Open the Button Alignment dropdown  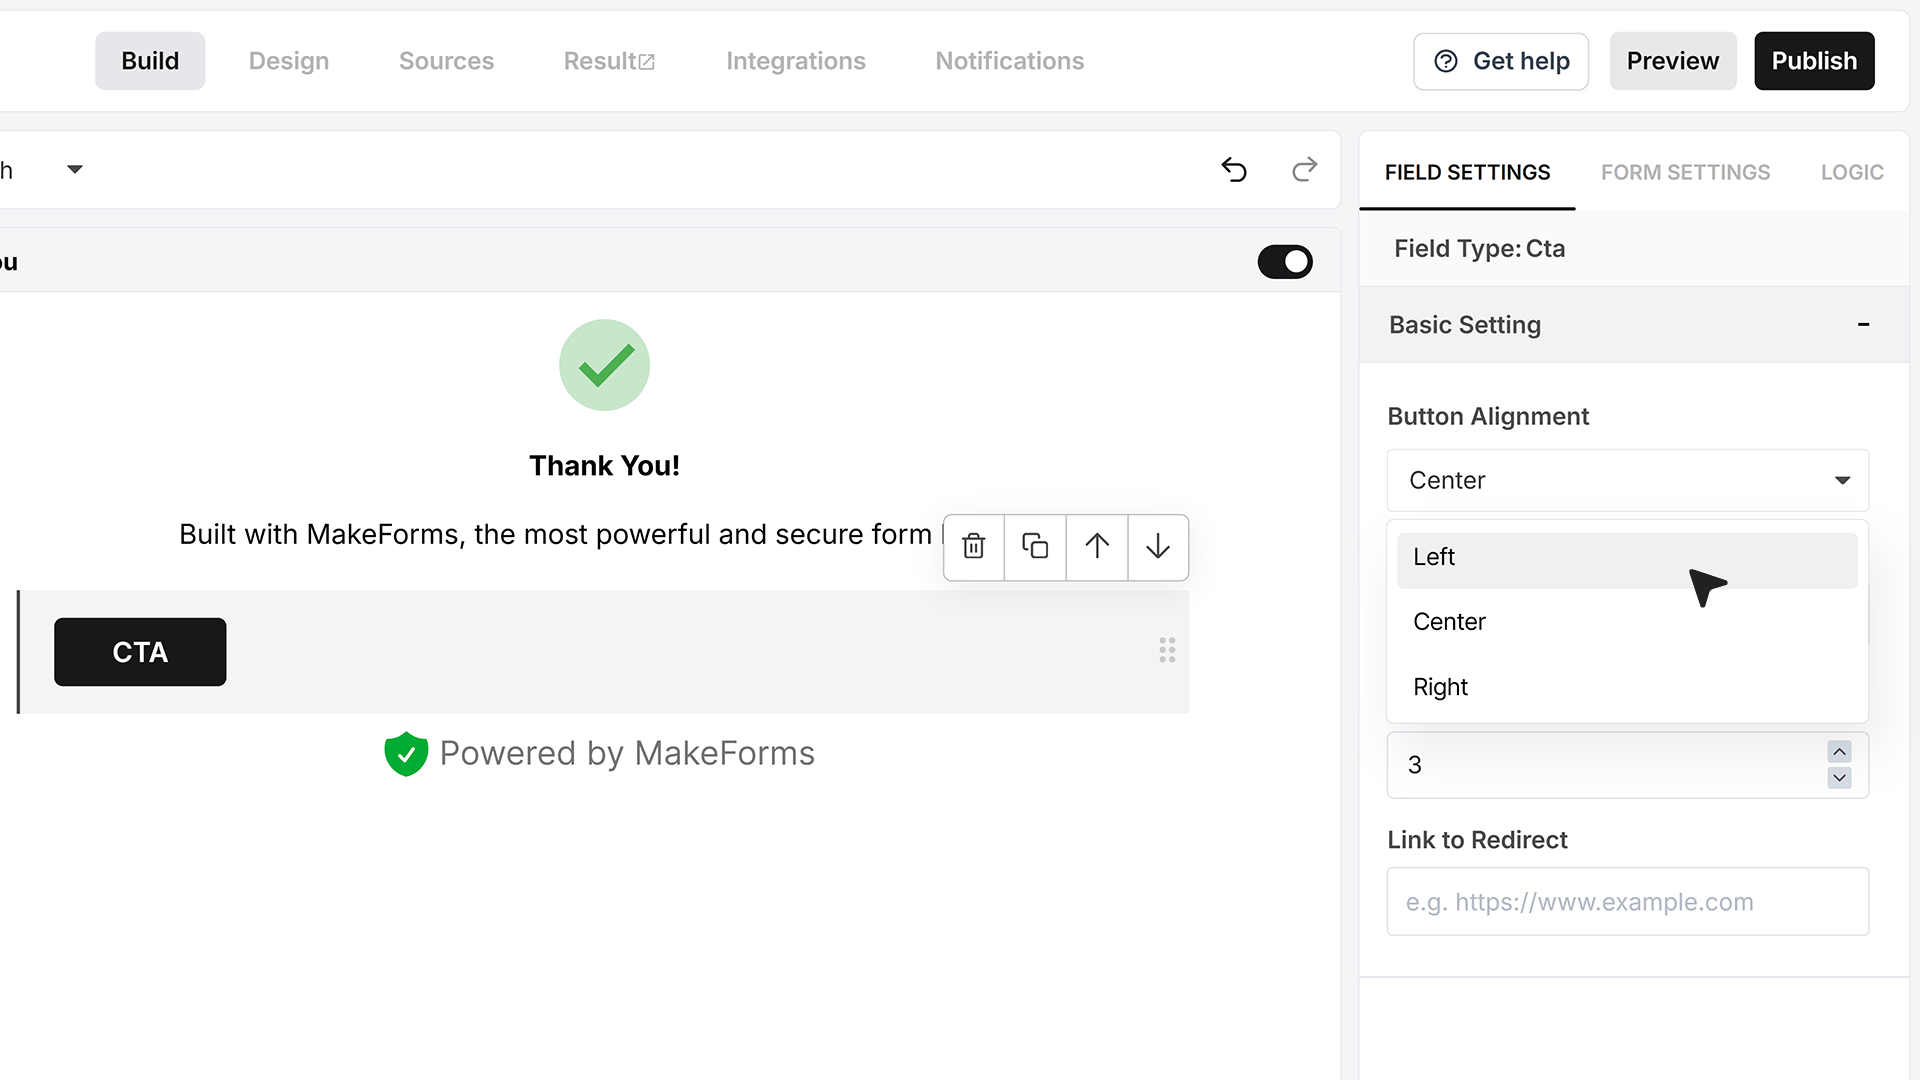(x=1627, y=480)
